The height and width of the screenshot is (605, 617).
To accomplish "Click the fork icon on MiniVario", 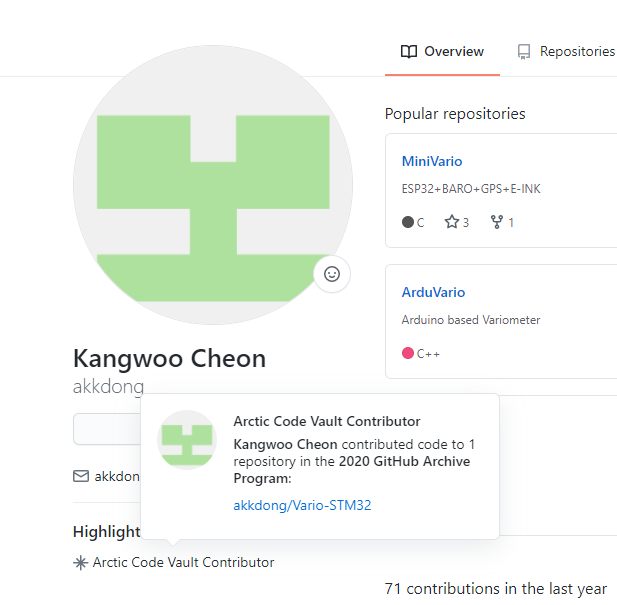I will [x=495, y=222].
